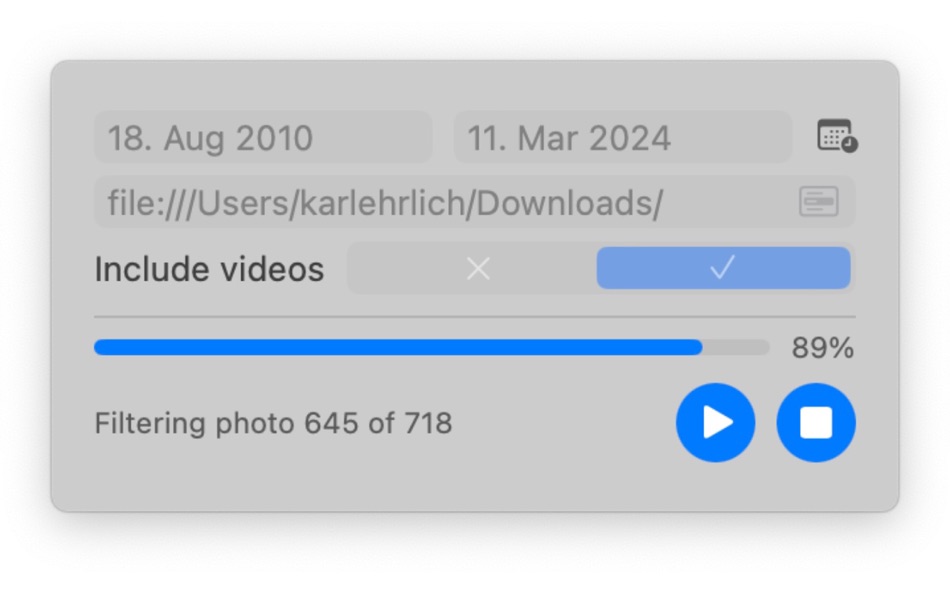Start filtering with the play button

(716, 422)
